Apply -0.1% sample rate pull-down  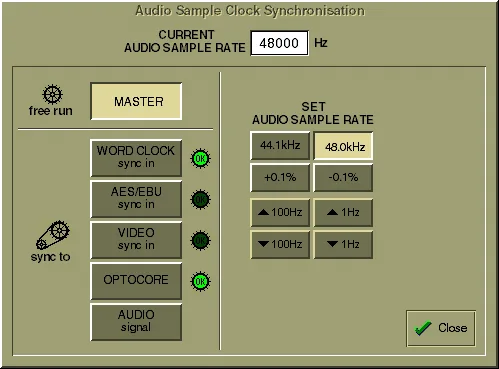pos(343,177)
